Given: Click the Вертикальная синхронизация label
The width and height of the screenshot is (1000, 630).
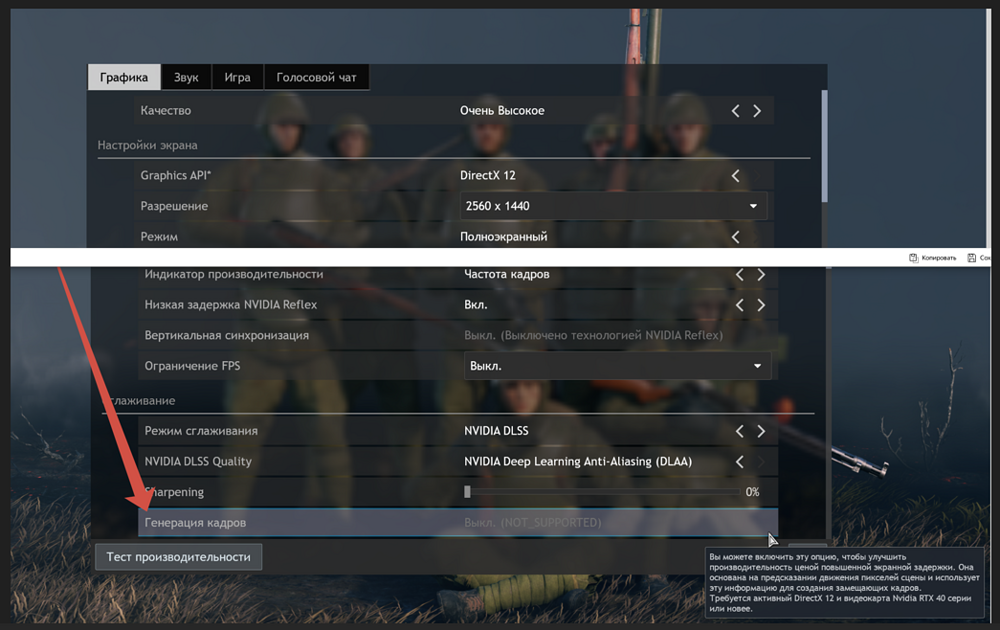Looking at the screenshot, I should pos(226,335).
